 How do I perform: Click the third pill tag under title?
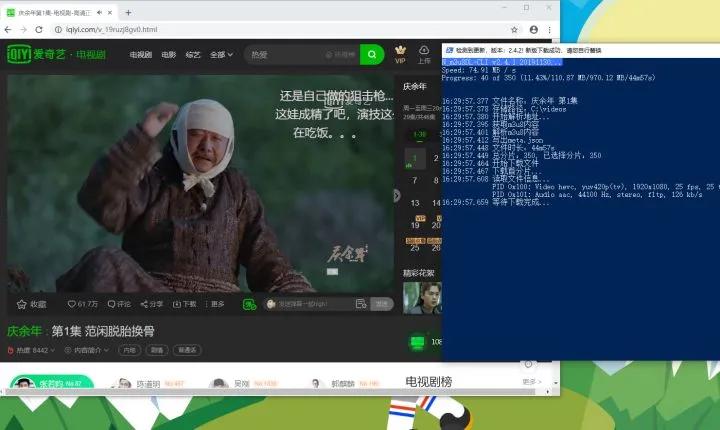[187, 350]
